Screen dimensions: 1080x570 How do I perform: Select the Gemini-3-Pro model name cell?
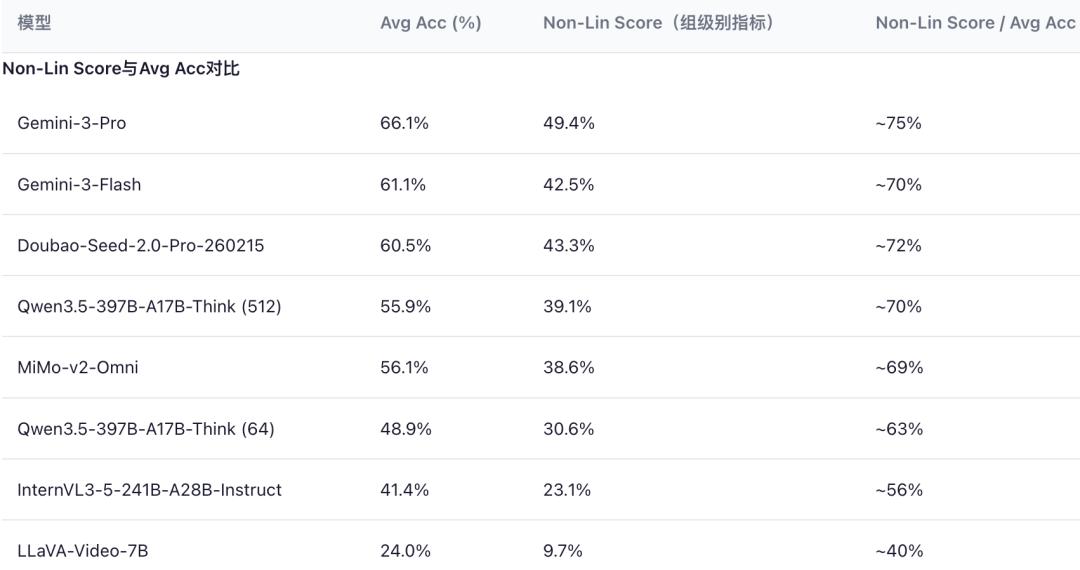pyautogui.click(x=72, y=123)
